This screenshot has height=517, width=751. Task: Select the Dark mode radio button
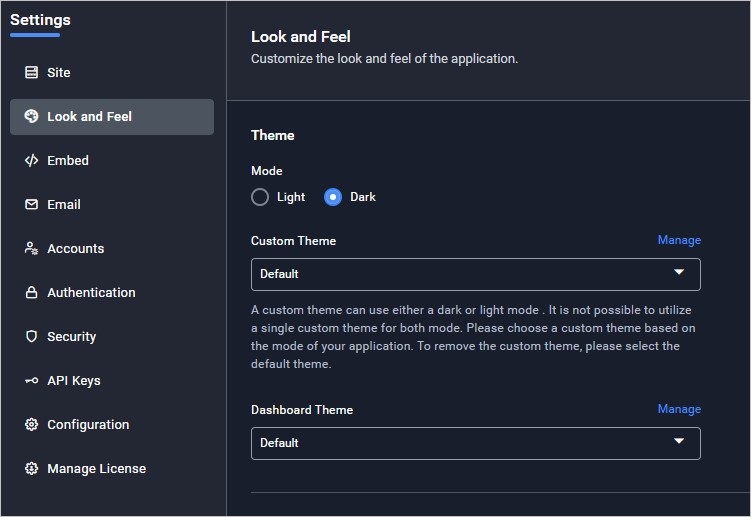pos(333,197)
